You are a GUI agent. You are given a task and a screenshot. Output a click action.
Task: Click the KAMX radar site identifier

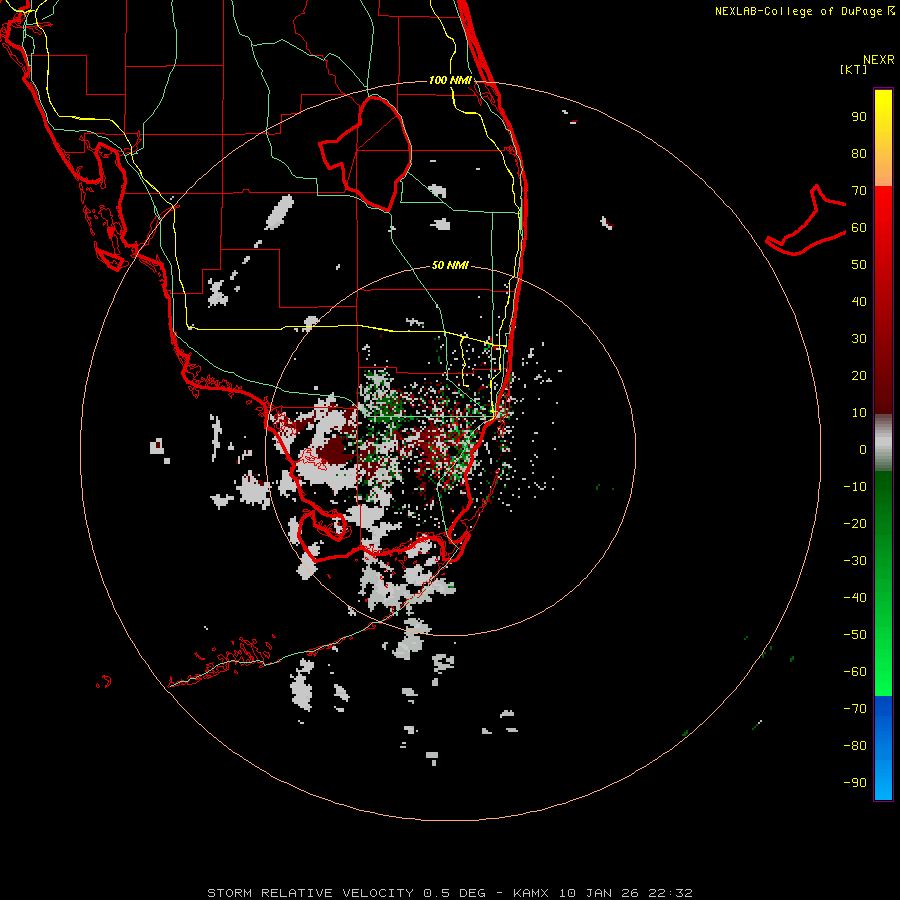[531, 893]
